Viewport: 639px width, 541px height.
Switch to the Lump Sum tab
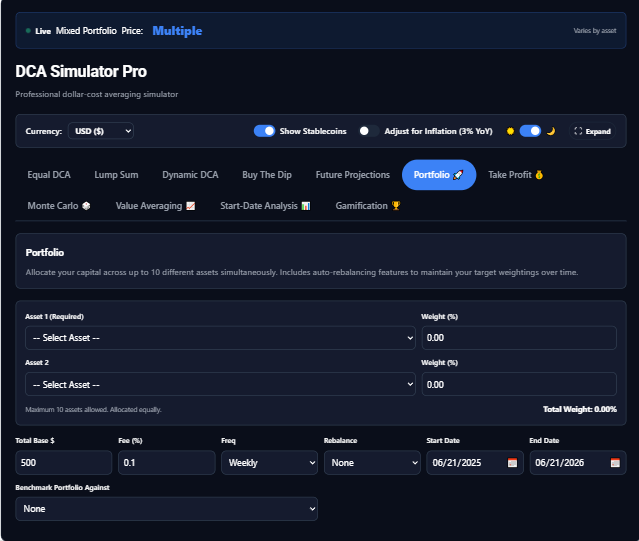(x=116, y=175)
